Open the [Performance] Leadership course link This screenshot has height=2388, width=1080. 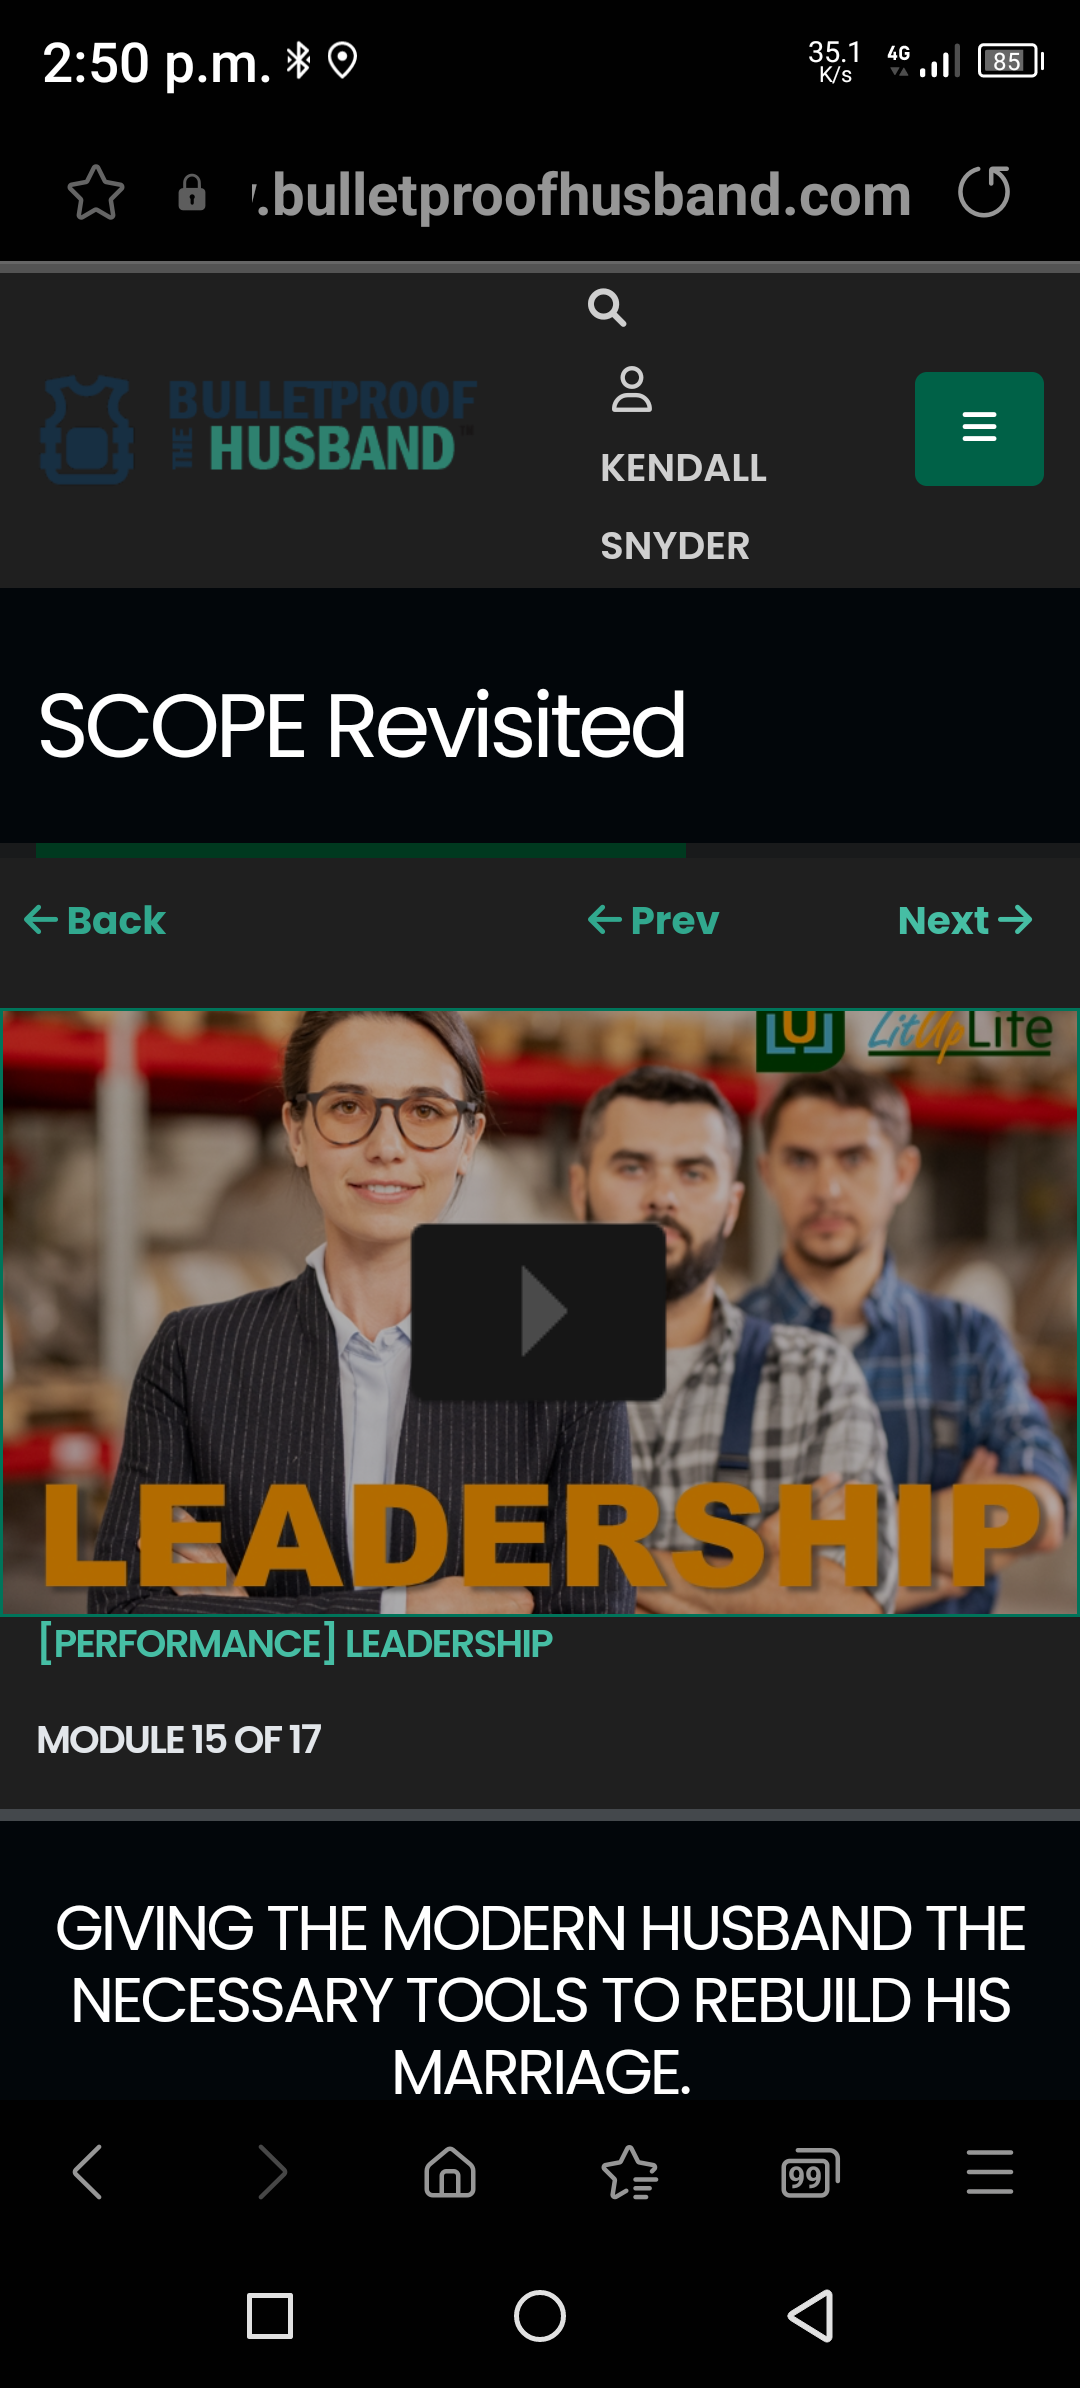(295, 1644)
